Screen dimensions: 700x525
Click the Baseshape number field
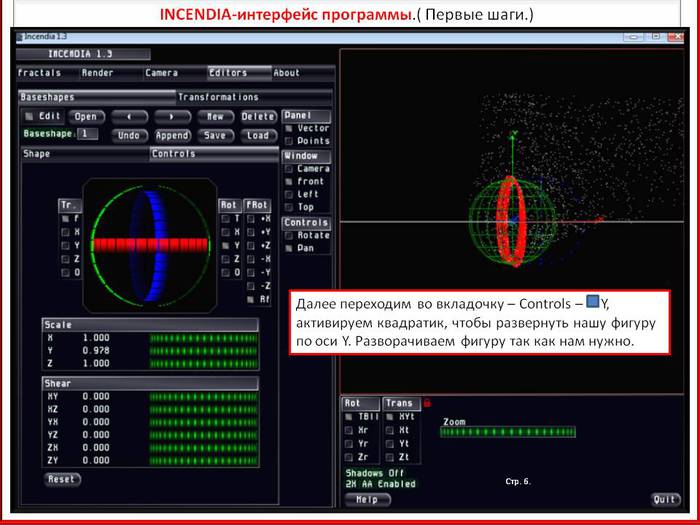(x=88, y=133)
